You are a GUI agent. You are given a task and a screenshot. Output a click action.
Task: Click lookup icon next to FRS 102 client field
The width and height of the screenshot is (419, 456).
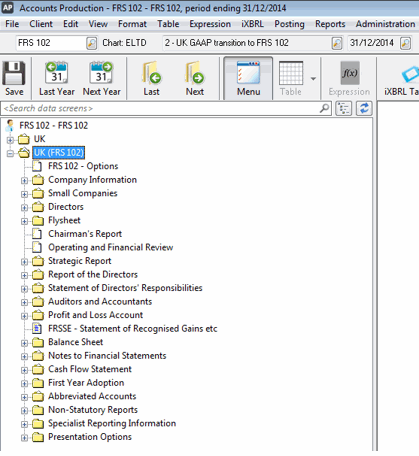[91, 43]
